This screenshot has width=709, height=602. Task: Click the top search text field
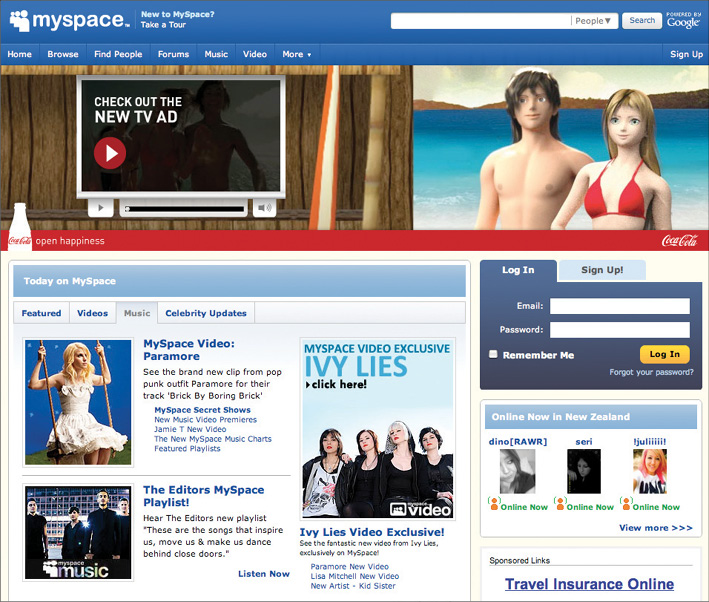coord(480,21)
